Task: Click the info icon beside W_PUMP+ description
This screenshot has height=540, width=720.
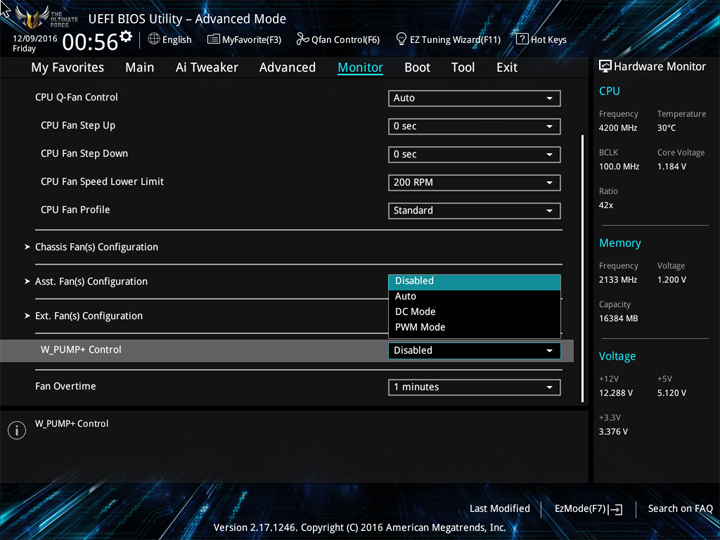Action: coord(17,430)
